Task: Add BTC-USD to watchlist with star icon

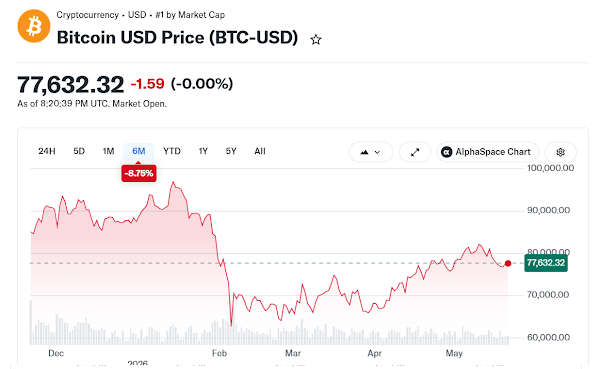Action: click(316, 39)
